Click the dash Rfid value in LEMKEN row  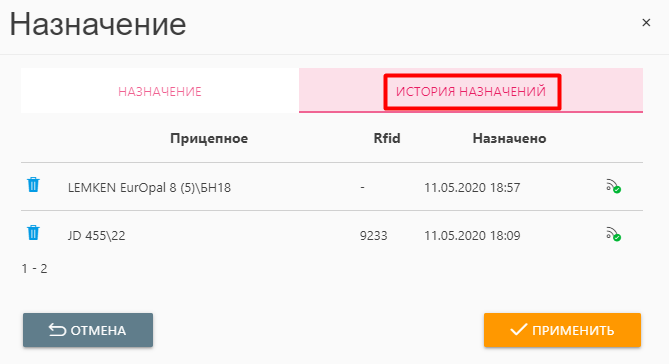pyautogui.click(x=362, y=187)
